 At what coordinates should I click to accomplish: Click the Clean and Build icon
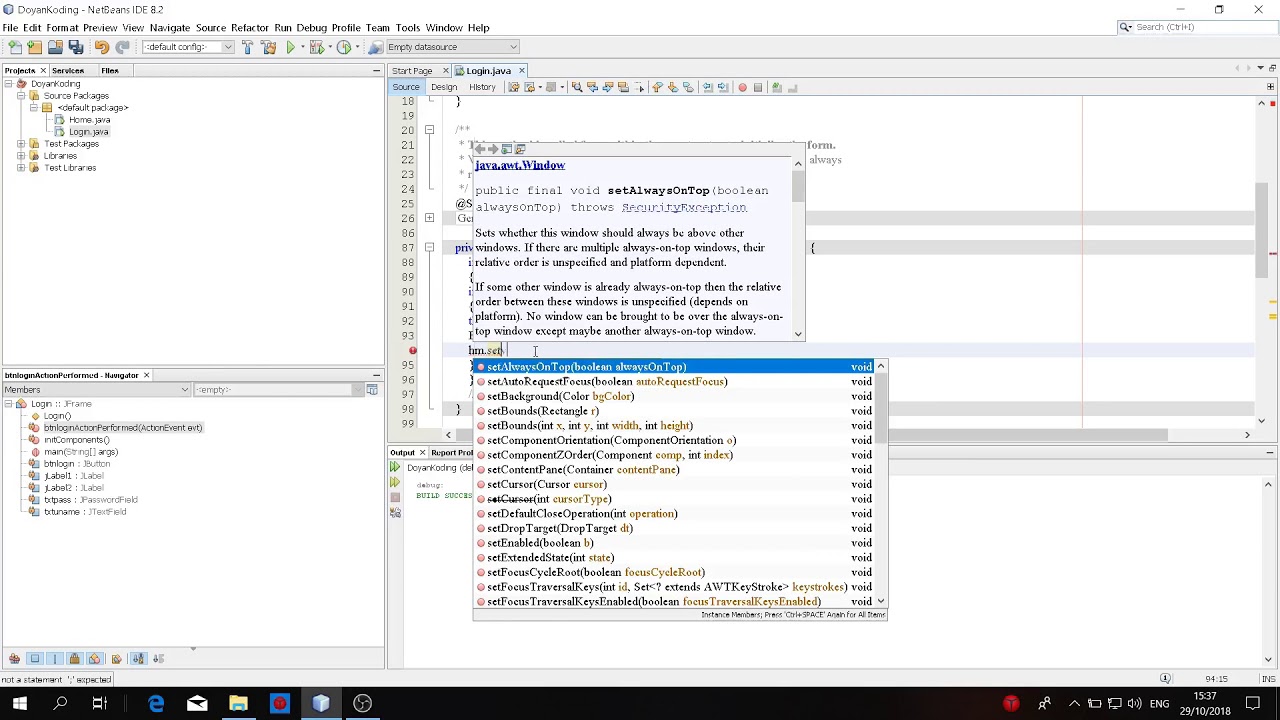coord(268,47)
